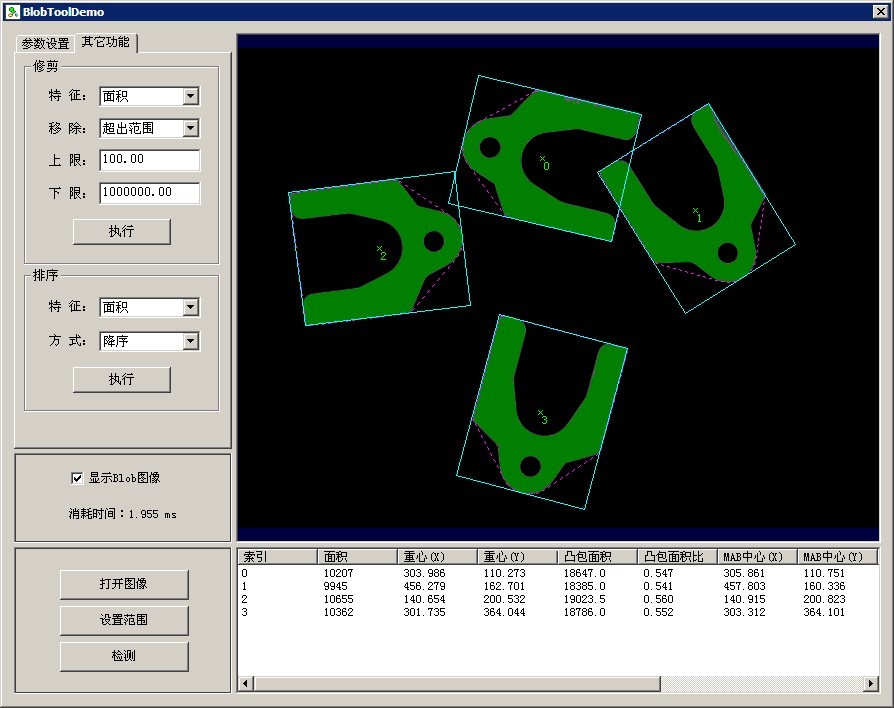Switch to the 参数设置 tab
The width and height of the screenshot is (894, 708).
[46, 43]
